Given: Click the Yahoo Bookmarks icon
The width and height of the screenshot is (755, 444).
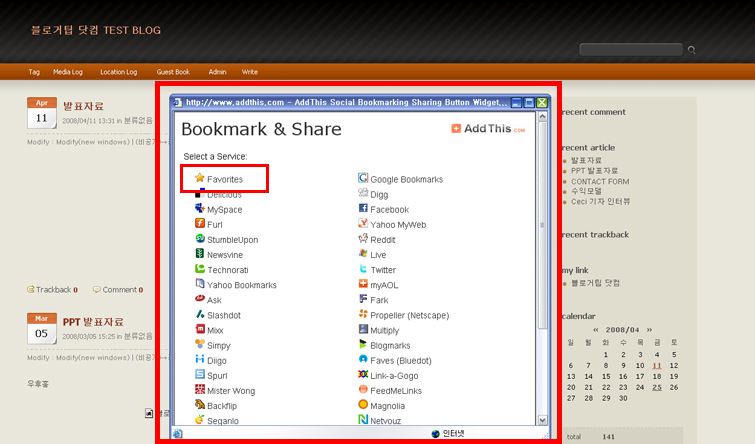Looking at the screenshot, I should point(200,283).
